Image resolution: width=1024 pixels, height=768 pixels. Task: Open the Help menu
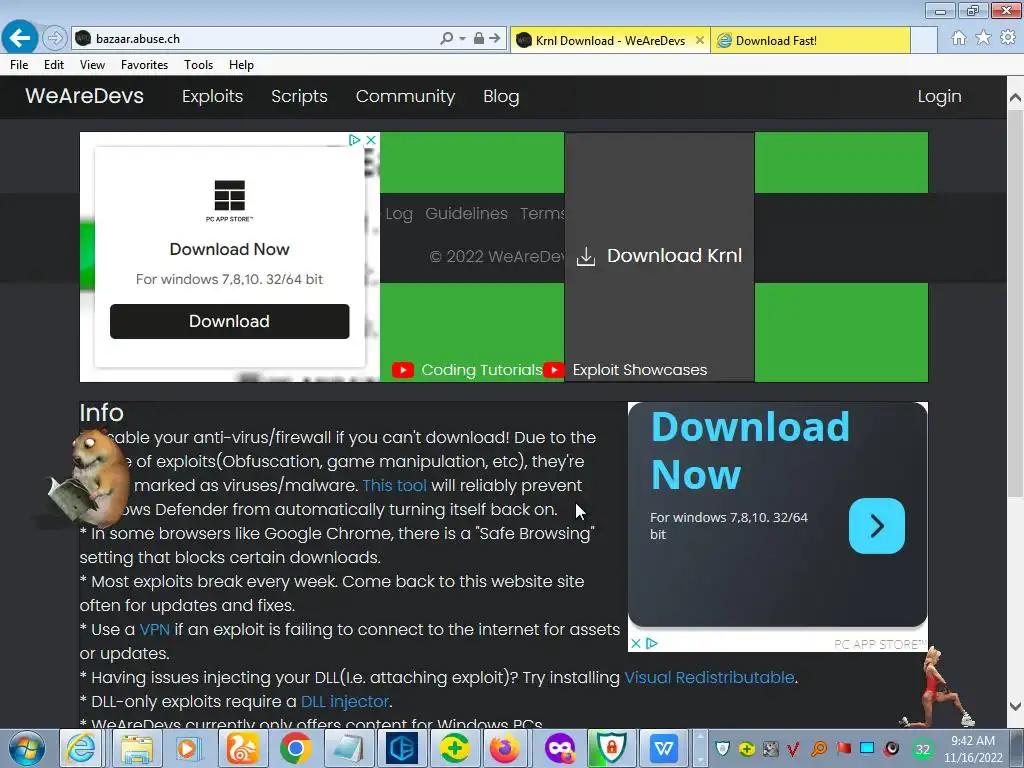coord(241,65)
